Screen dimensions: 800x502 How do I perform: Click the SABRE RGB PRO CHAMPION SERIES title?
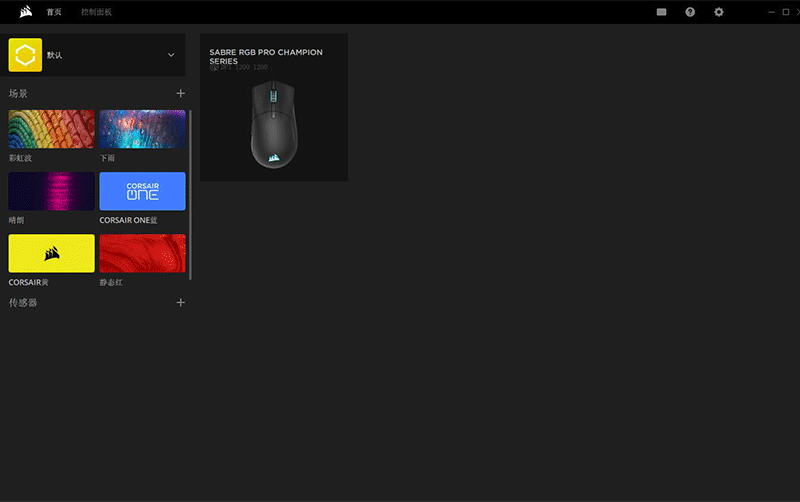coord(266,56)
